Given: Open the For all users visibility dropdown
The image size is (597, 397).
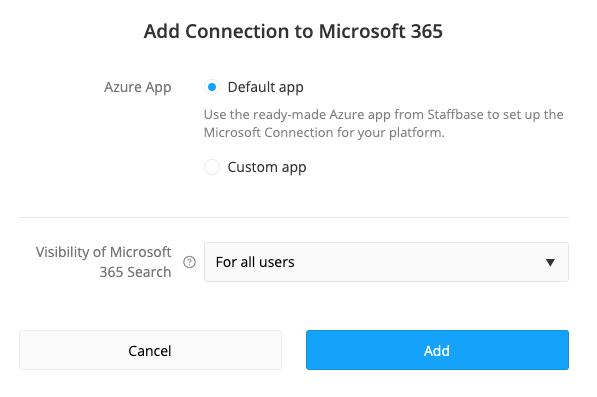Looking at the screenshot, I should tap(386, 262).
